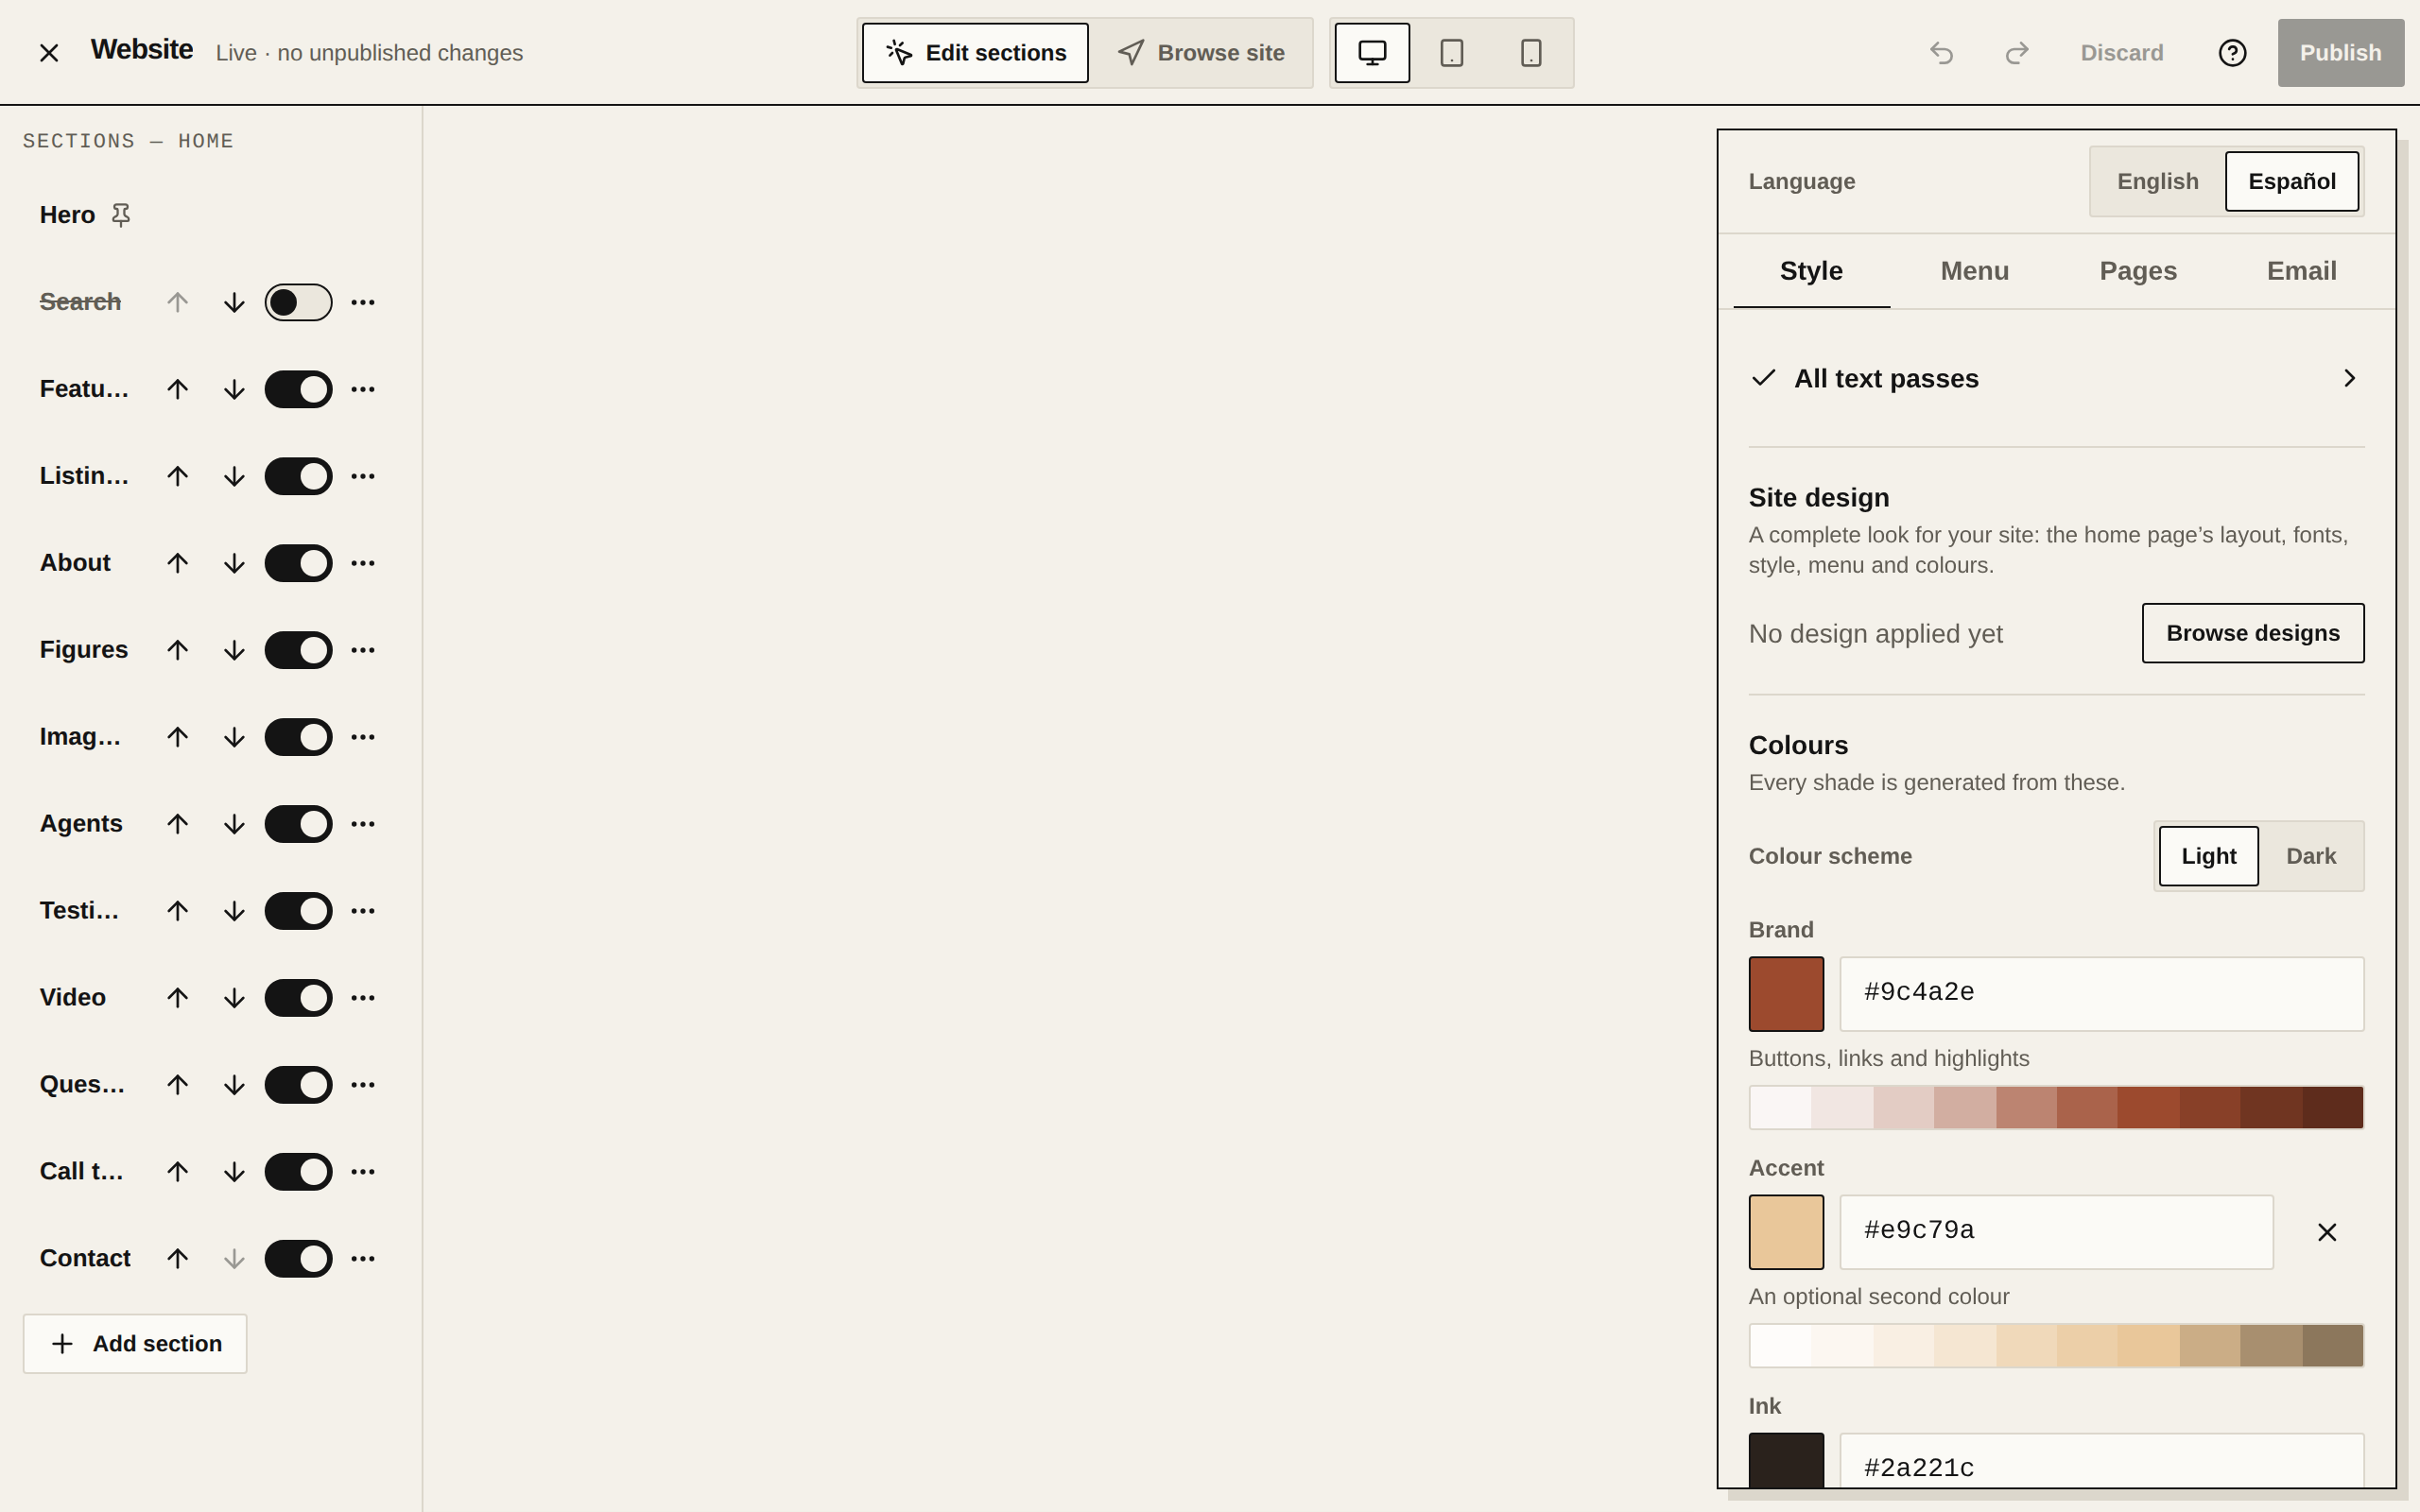
Task: Open the Menu tab
Action: pos(1974,271)
